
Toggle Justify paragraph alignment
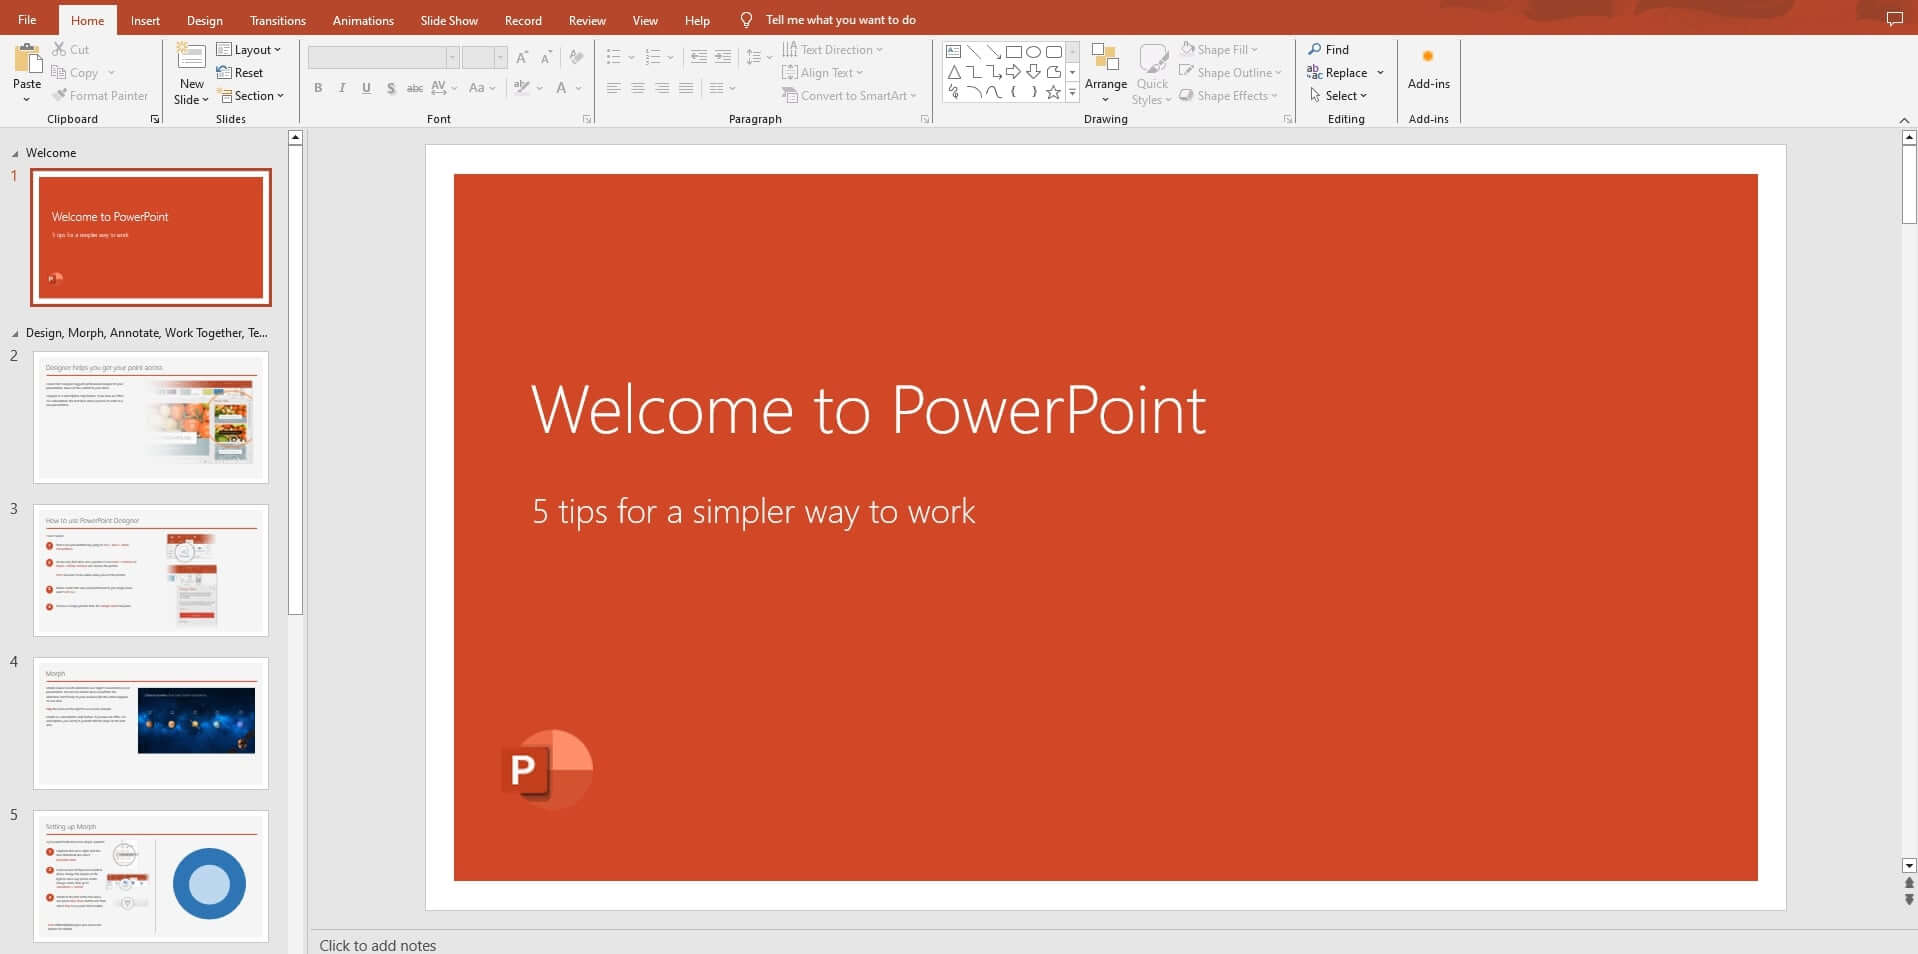pos(685,88)
